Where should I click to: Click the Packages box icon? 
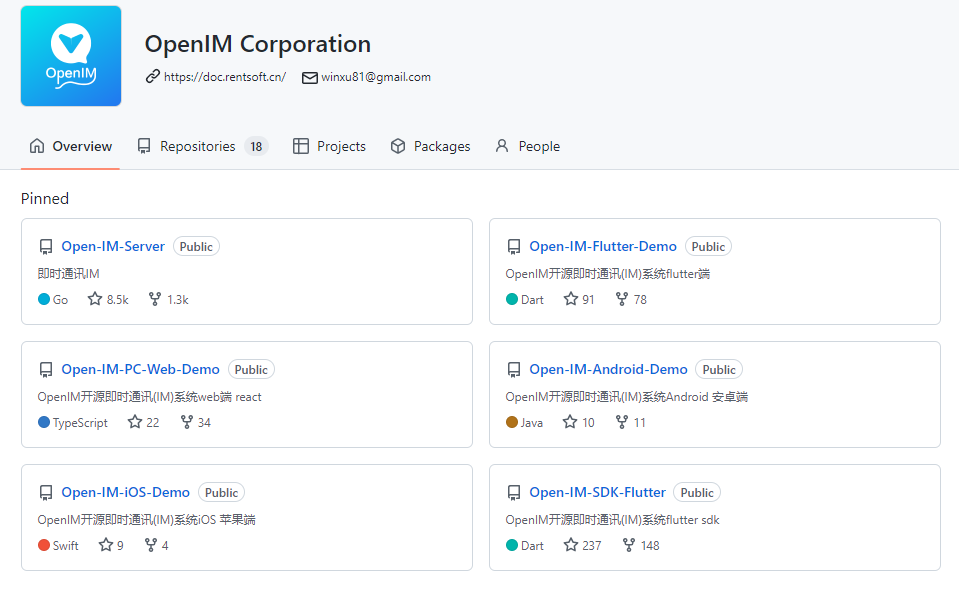click(x=397, y=146)
